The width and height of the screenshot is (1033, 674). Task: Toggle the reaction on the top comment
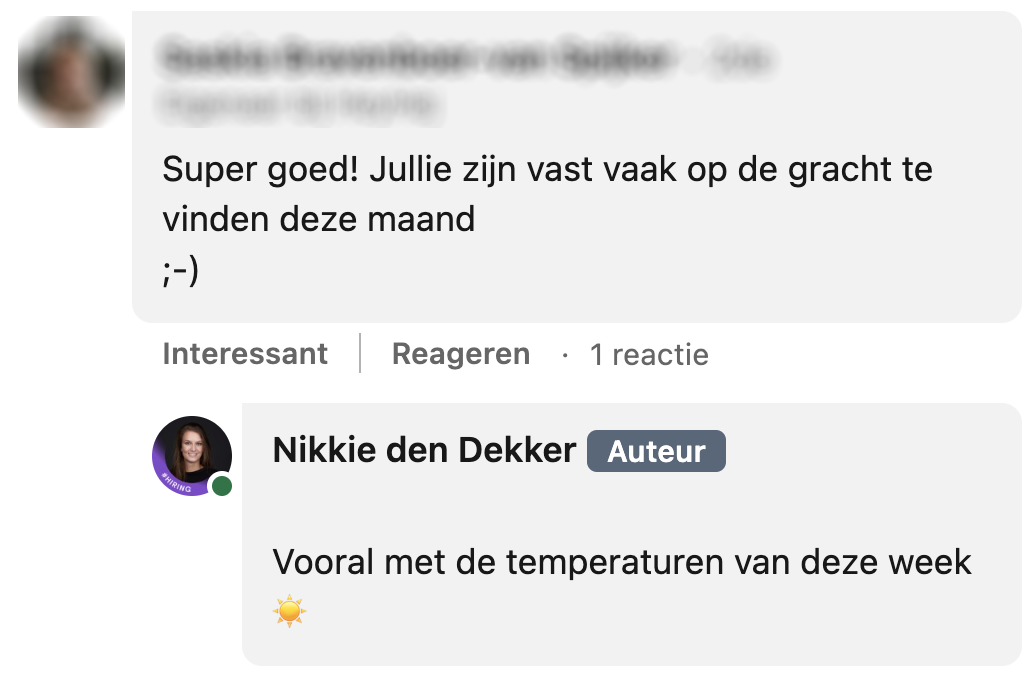pyautogui.click(x=245, y=353)
